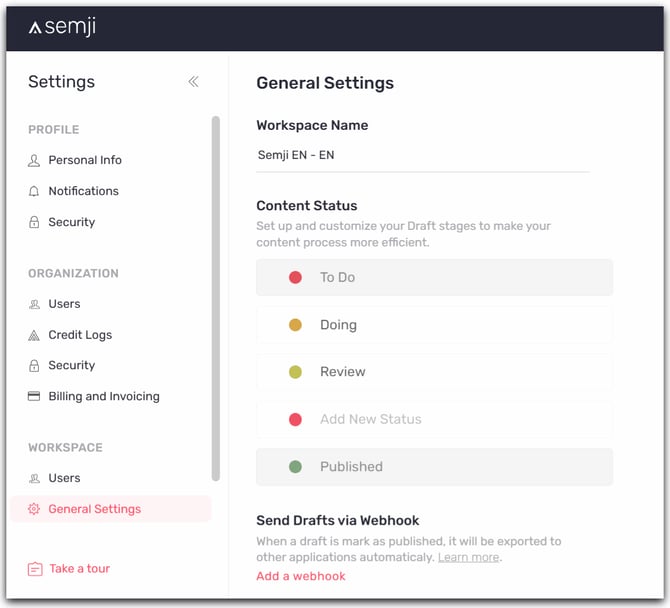Click Add a webhook link
670x608 pixels.
click(301, 576)
